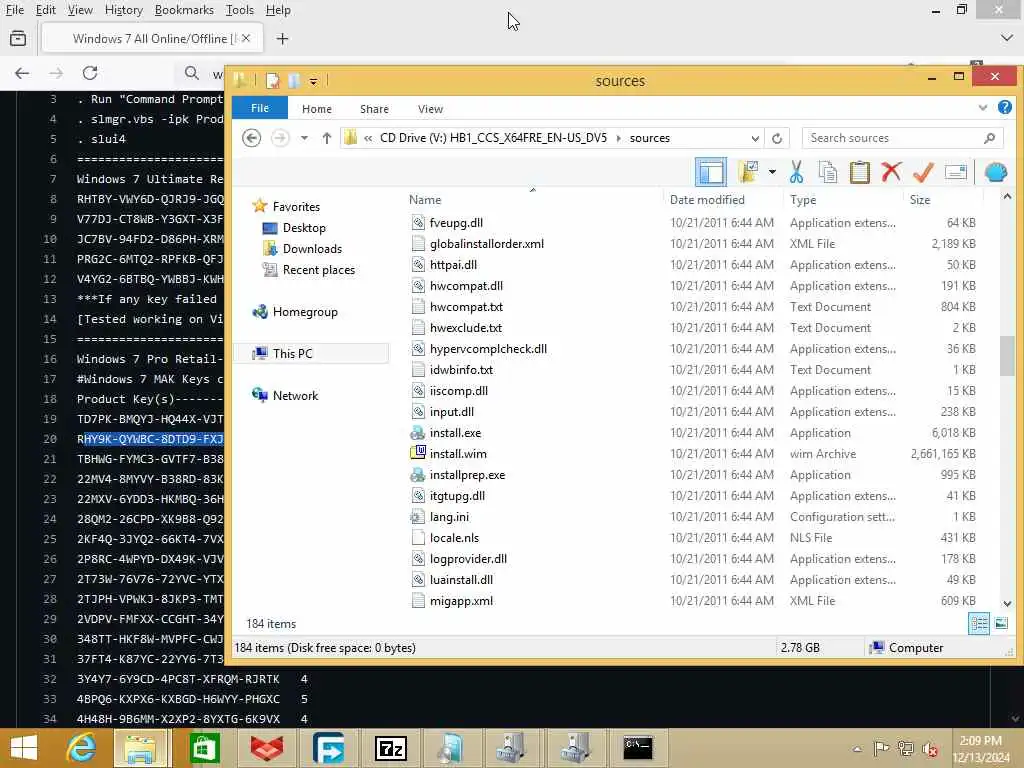Viewport: 1024px width, 768px height.
Task: Open the 7-Zip taskbar icon
Action: (x=391, y=748)
